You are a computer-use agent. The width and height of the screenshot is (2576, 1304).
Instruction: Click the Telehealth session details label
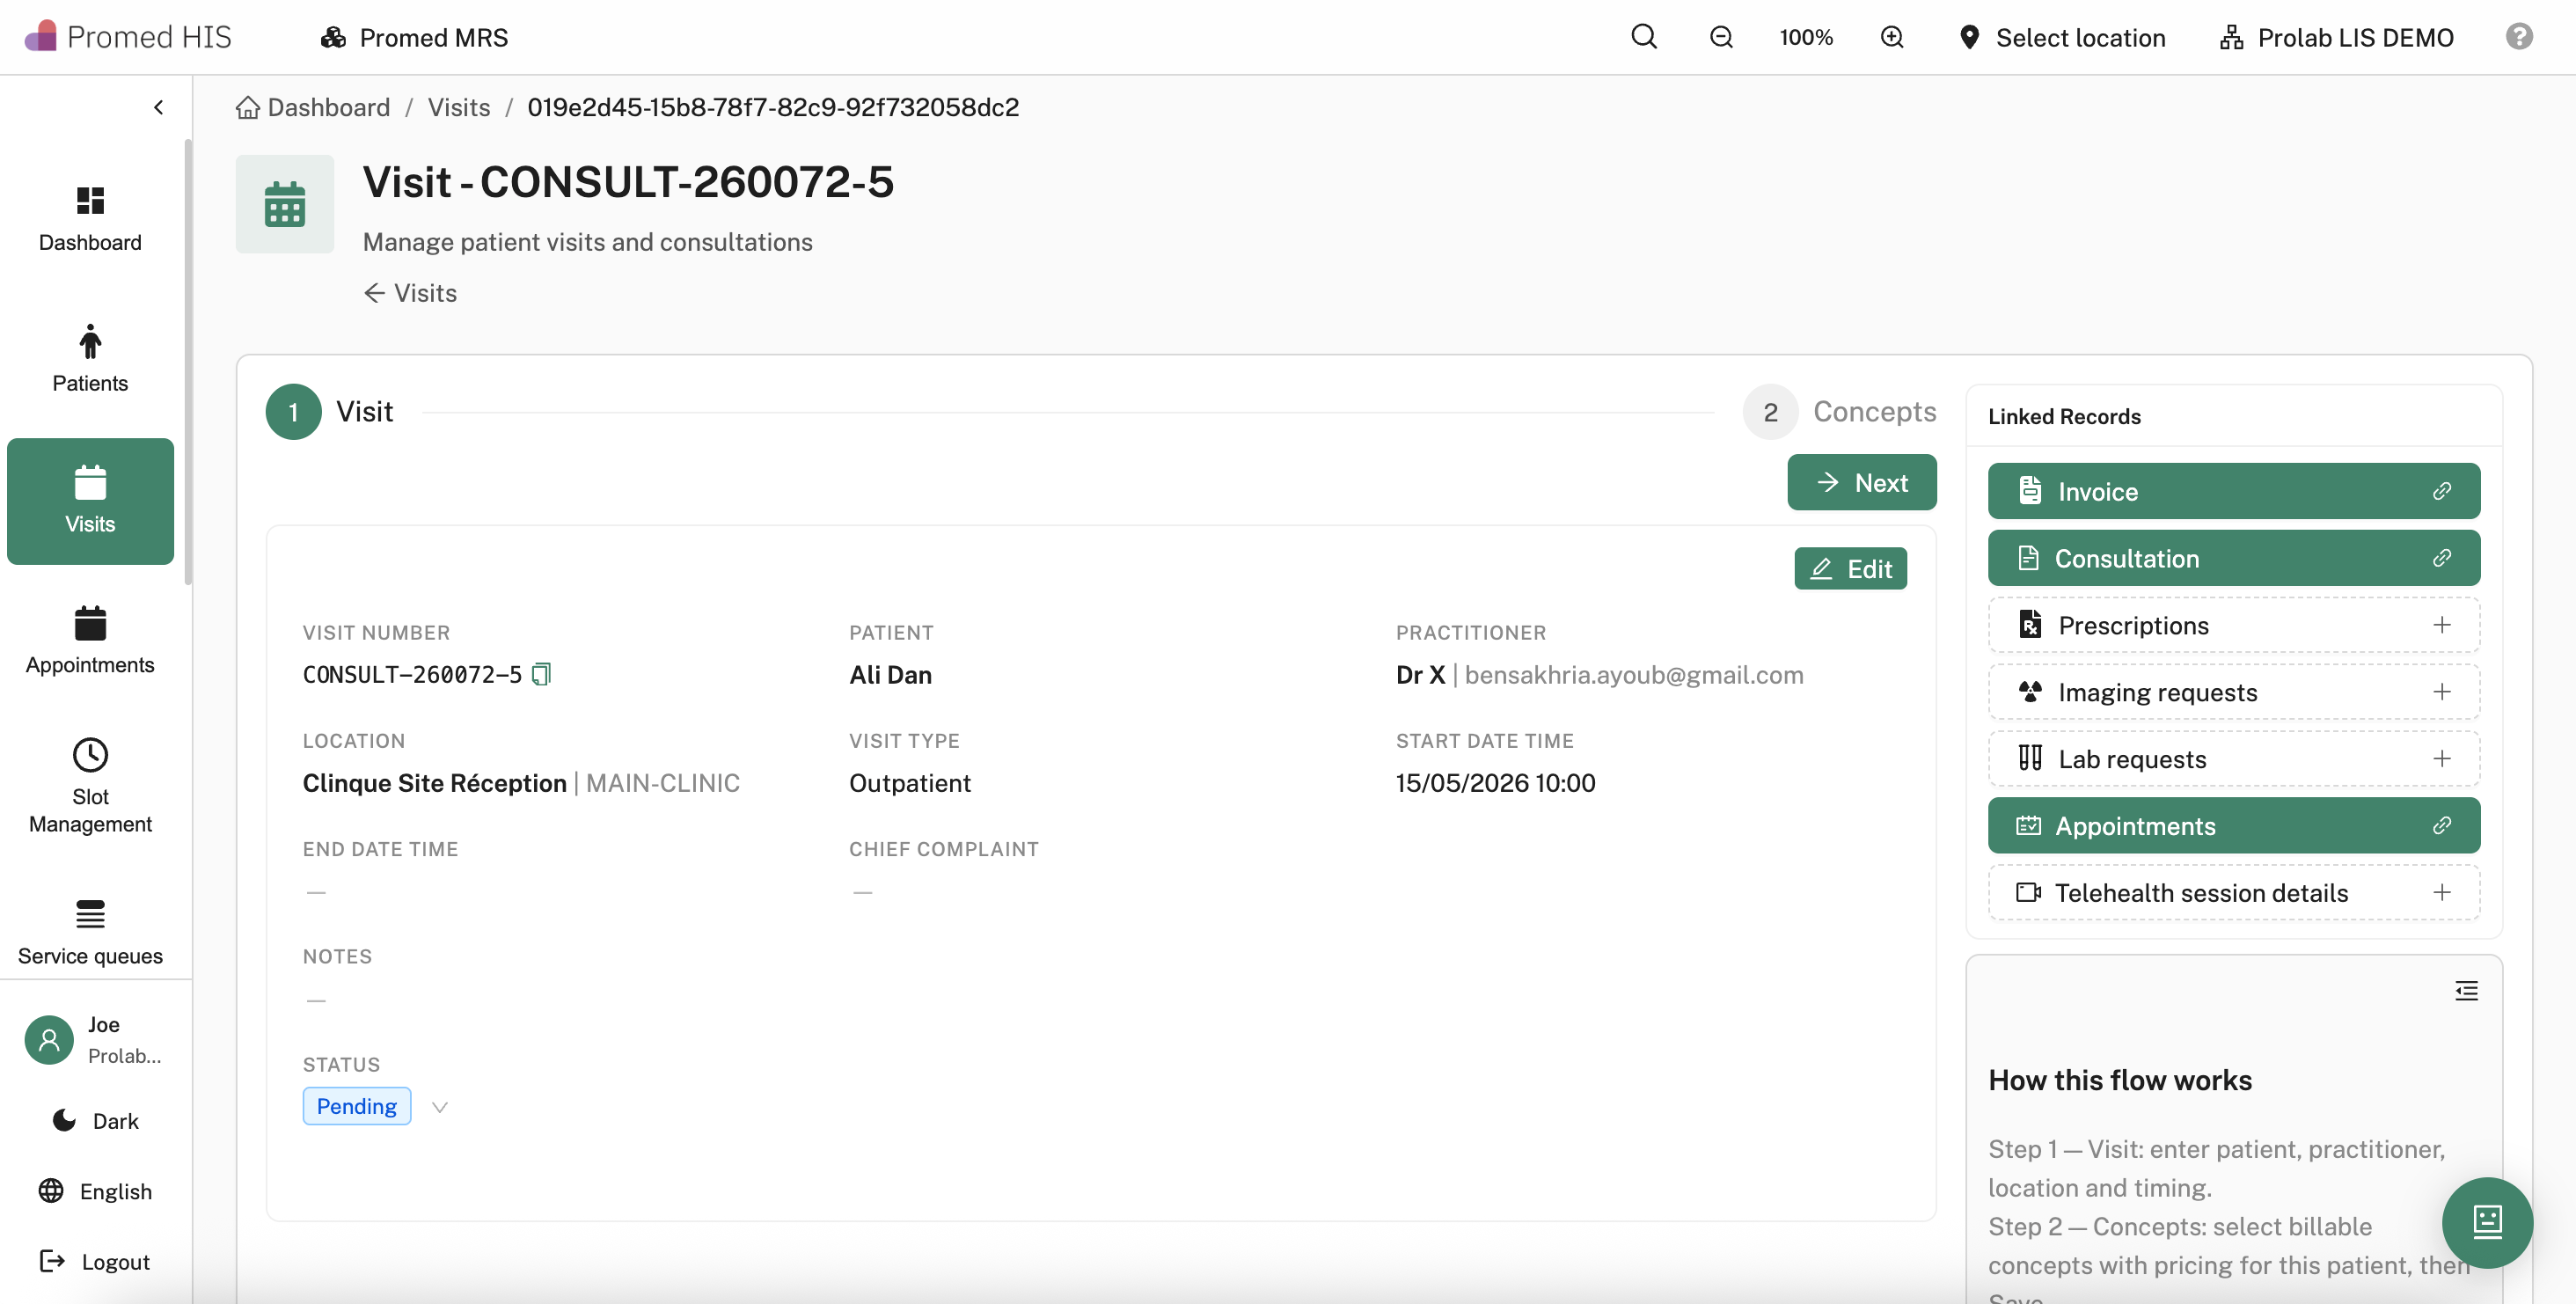point(2201,892)
